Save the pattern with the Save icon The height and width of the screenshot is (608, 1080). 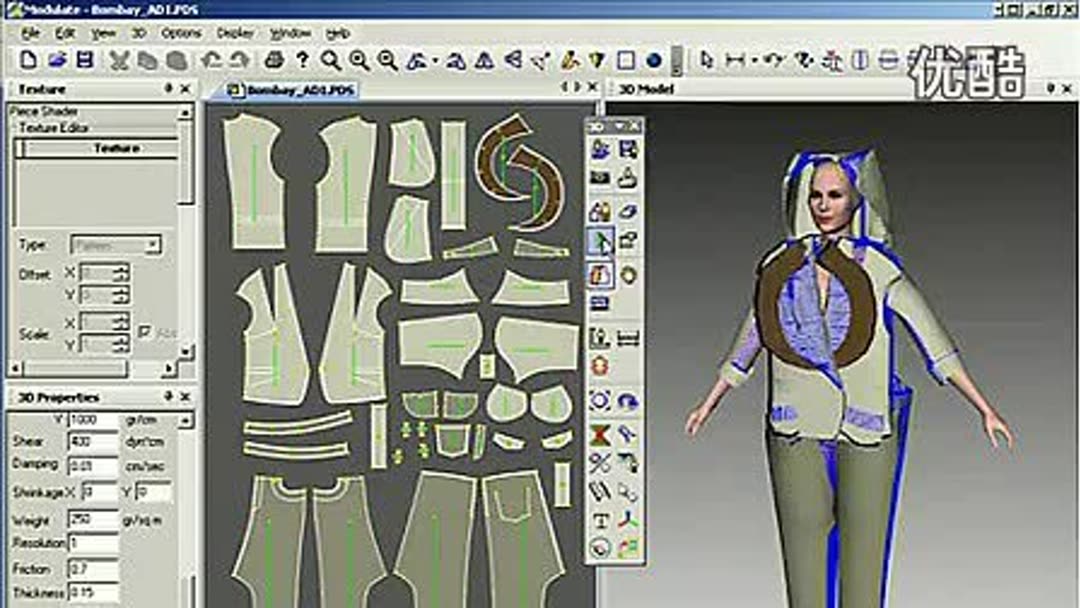tap(84, 57)
